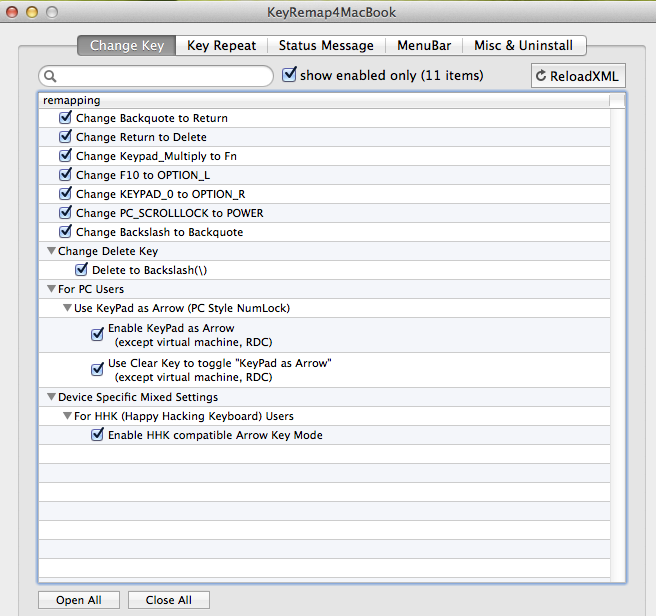Toggle Enable KeyPad as Arrow checkbox
656x616 pixels.
click(98, 334)
